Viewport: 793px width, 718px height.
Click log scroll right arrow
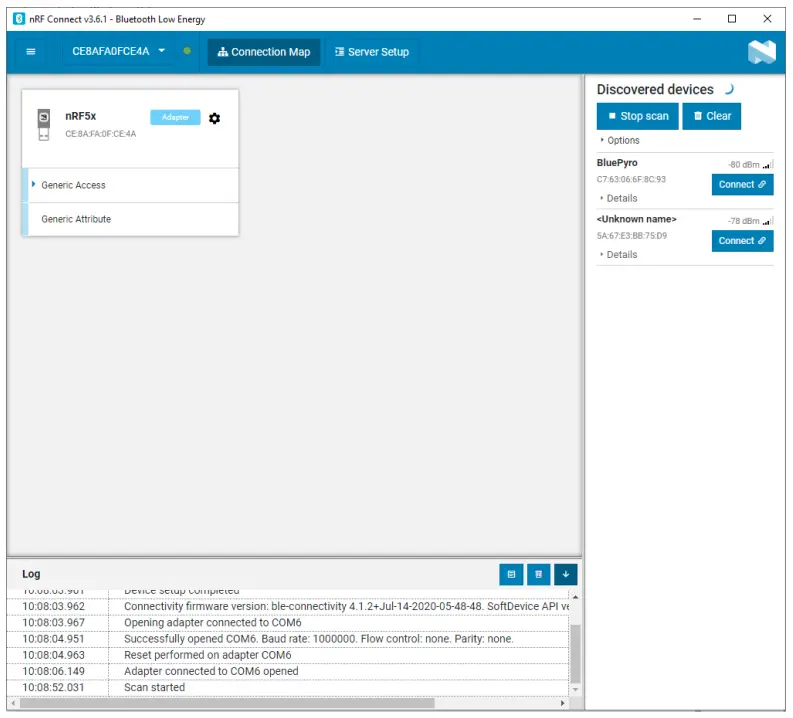pos(562,703)
